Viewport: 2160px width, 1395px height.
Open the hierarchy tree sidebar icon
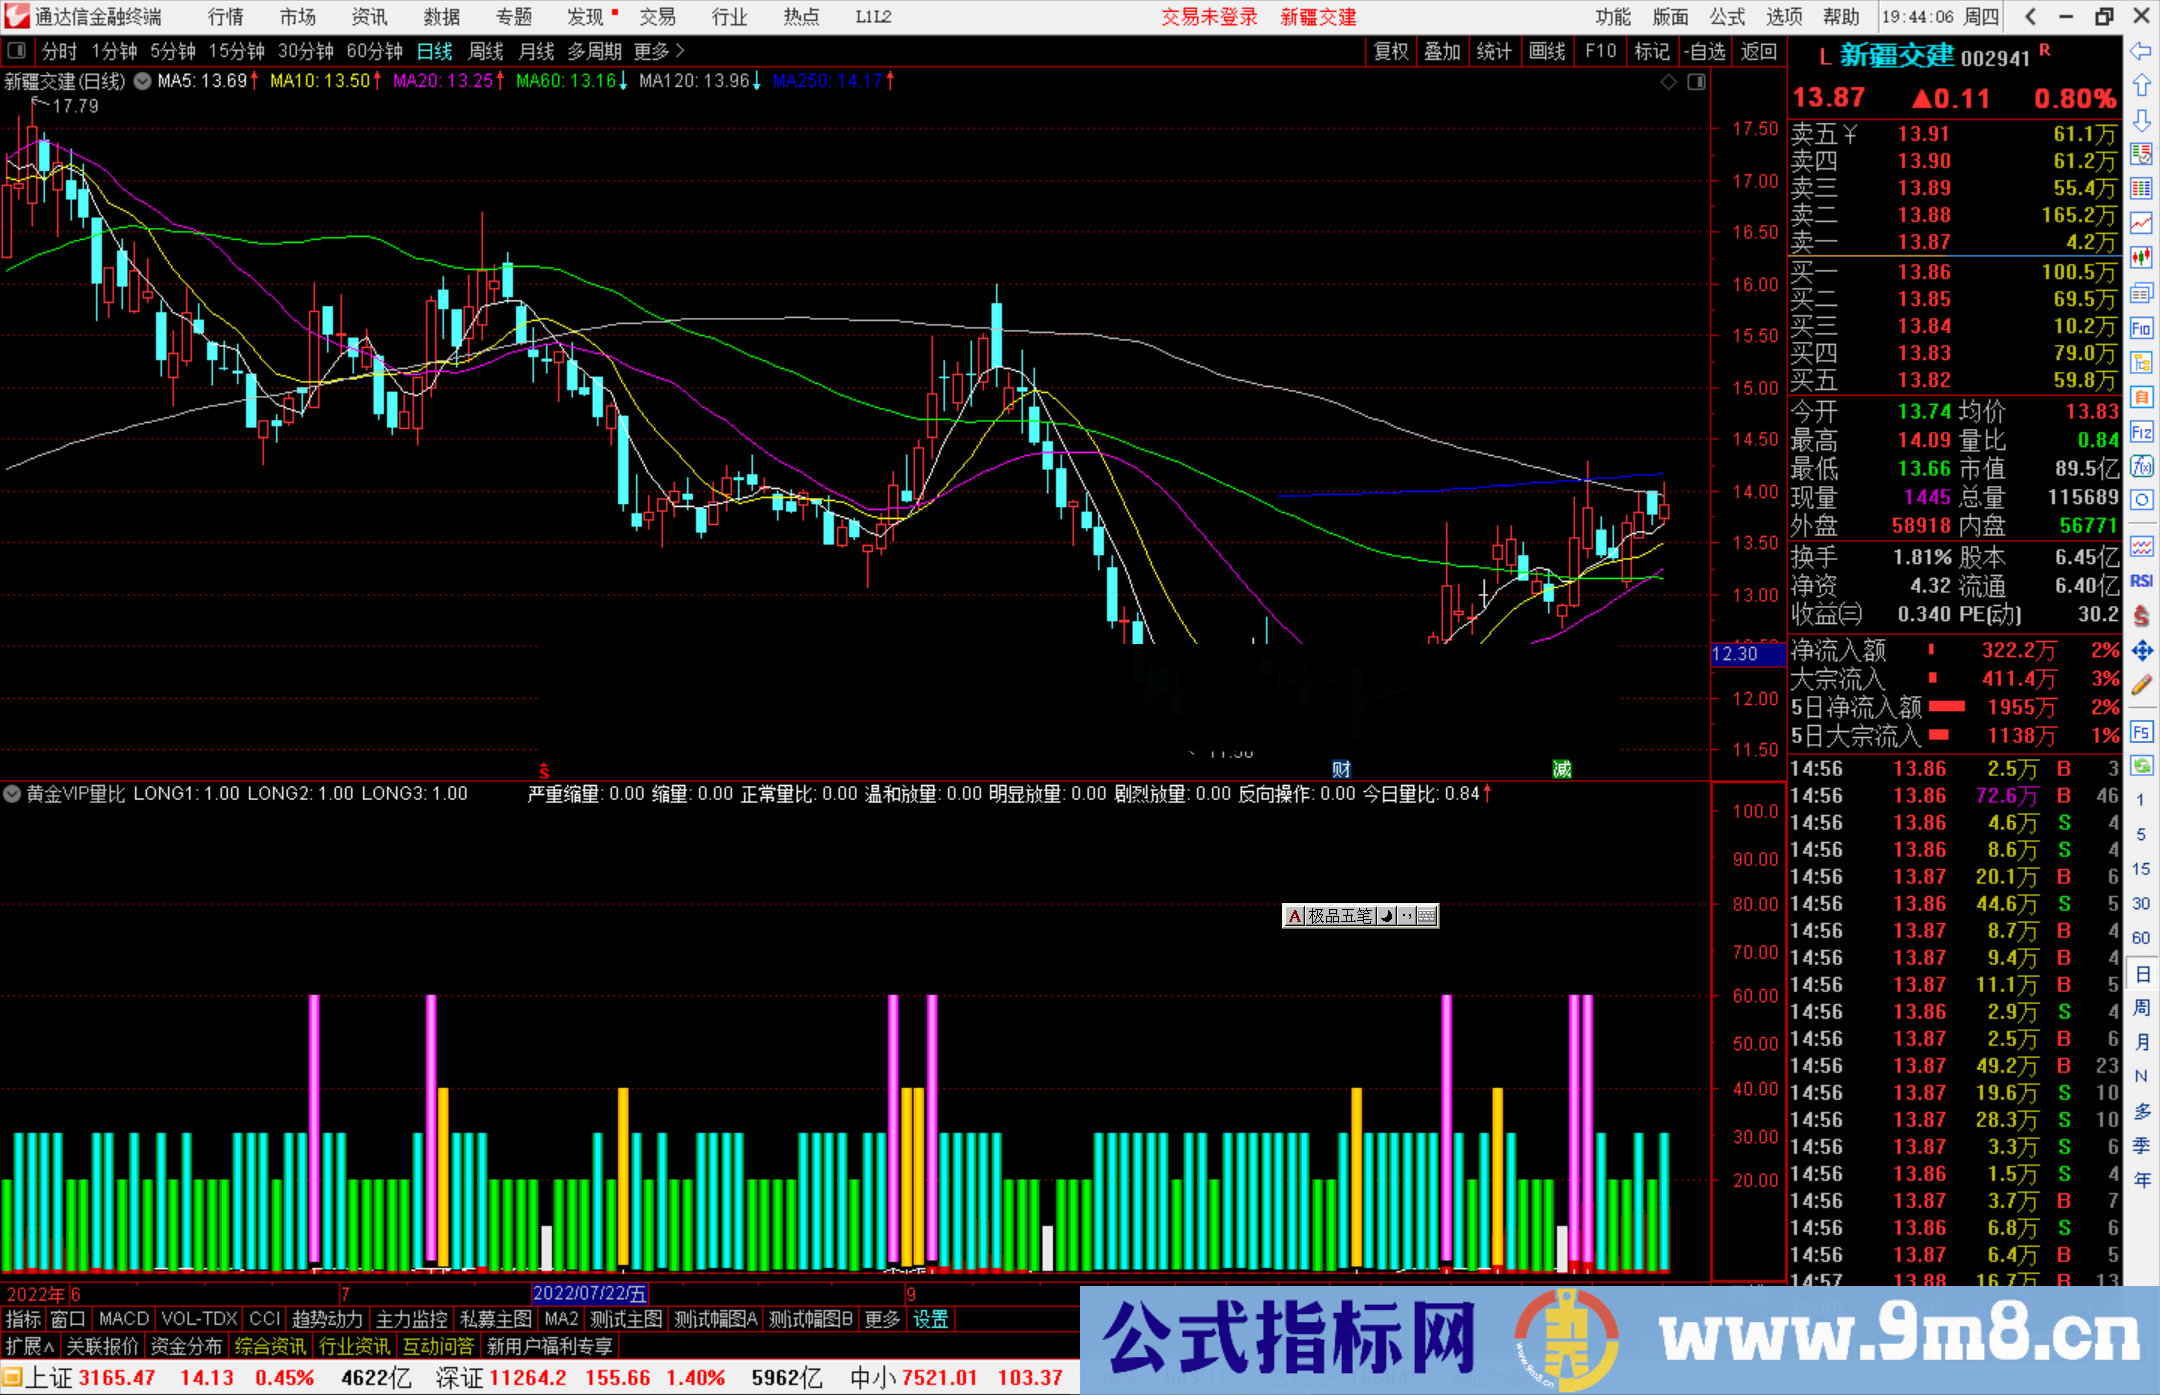(x=2141, y=362)
